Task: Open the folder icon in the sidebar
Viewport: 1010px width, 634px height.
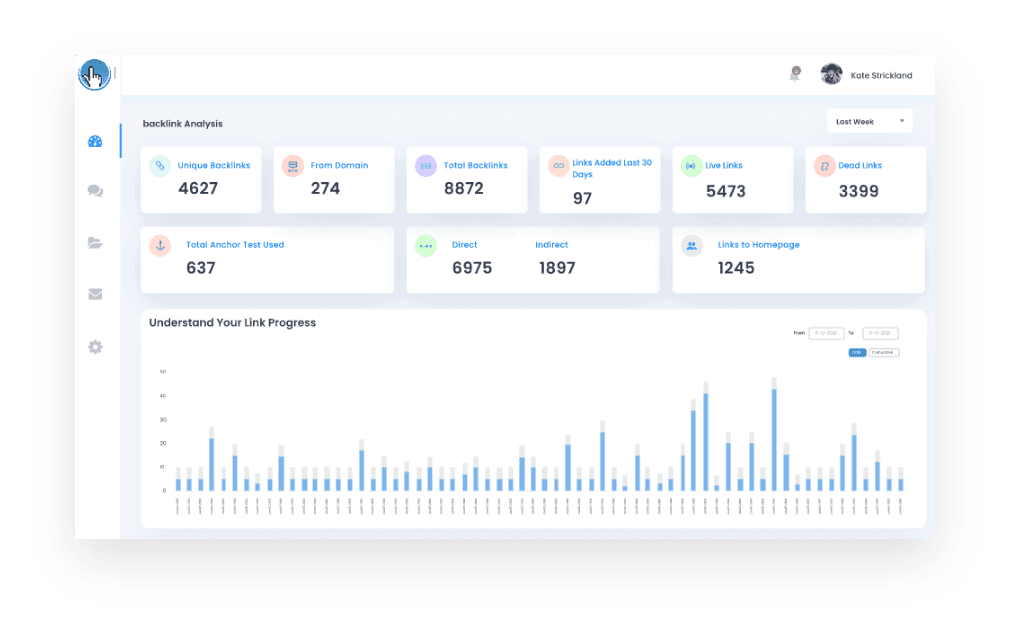Action: tap(95, 242)
